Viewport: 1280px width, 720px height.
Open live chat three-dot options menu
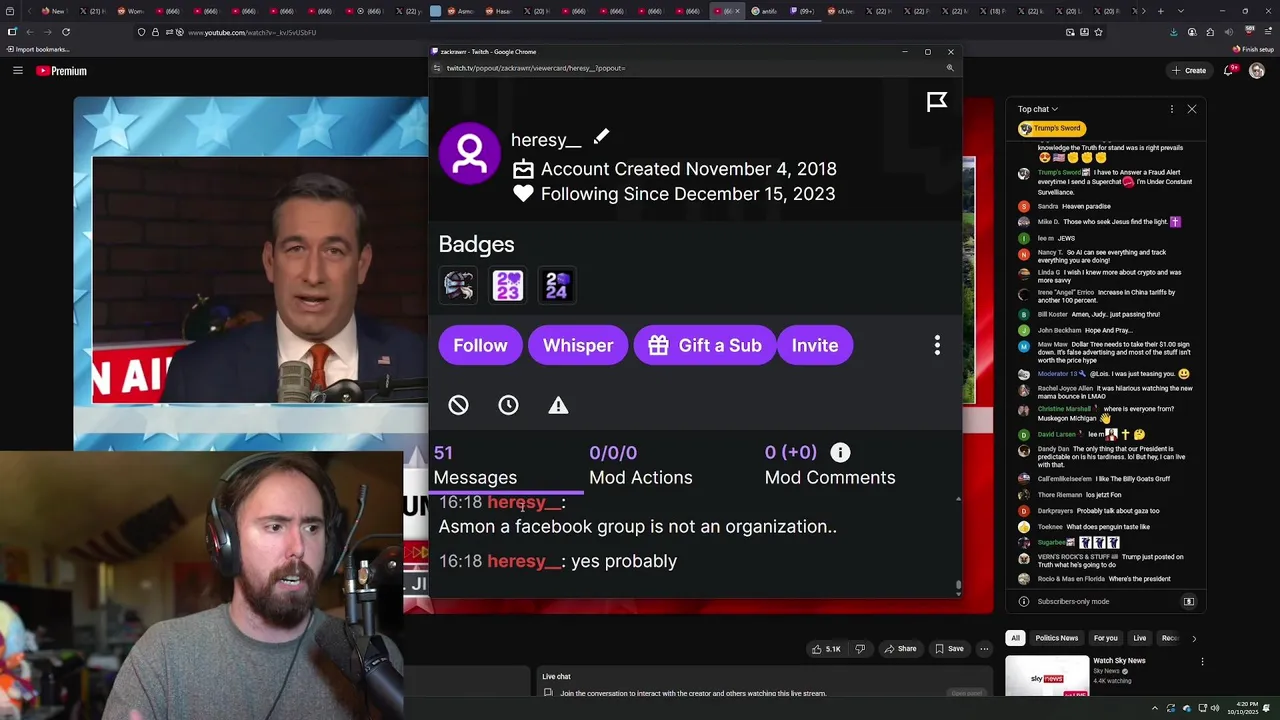(x=1171, y=109)
